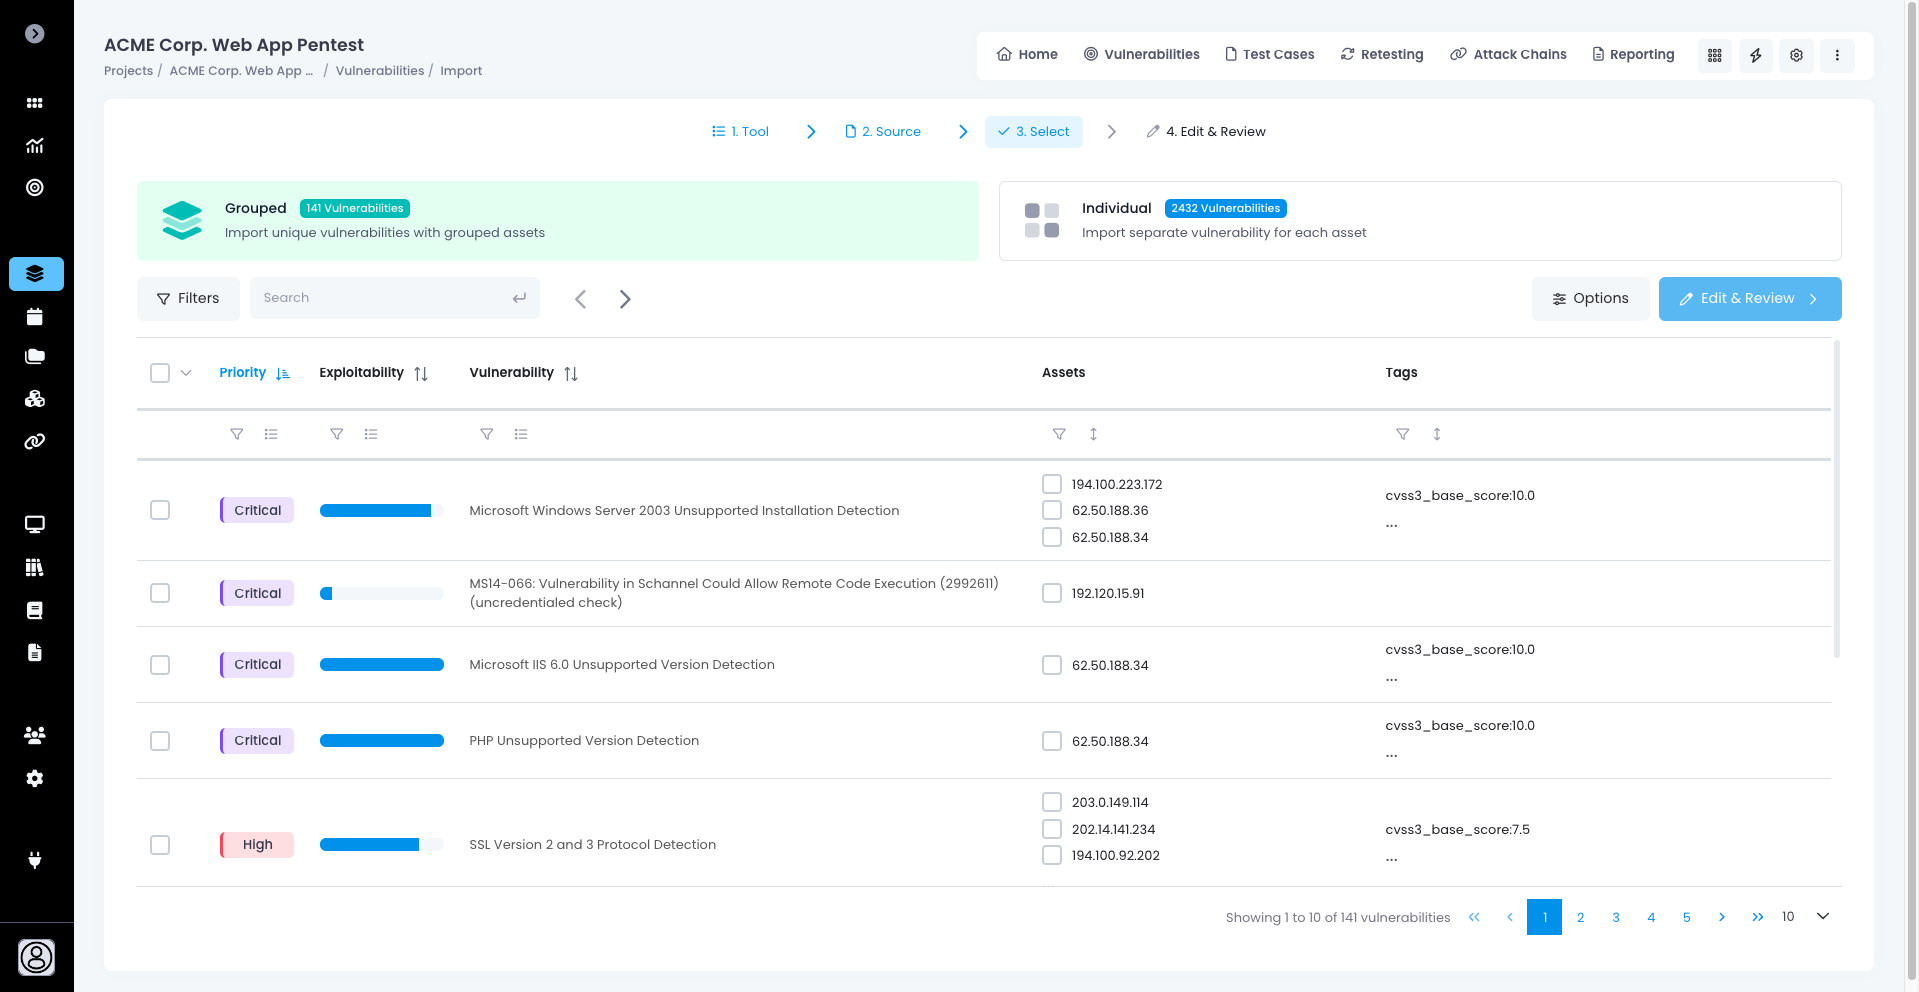
Task: Click the filter funnel under Vulnerability column
Action: 486,434
